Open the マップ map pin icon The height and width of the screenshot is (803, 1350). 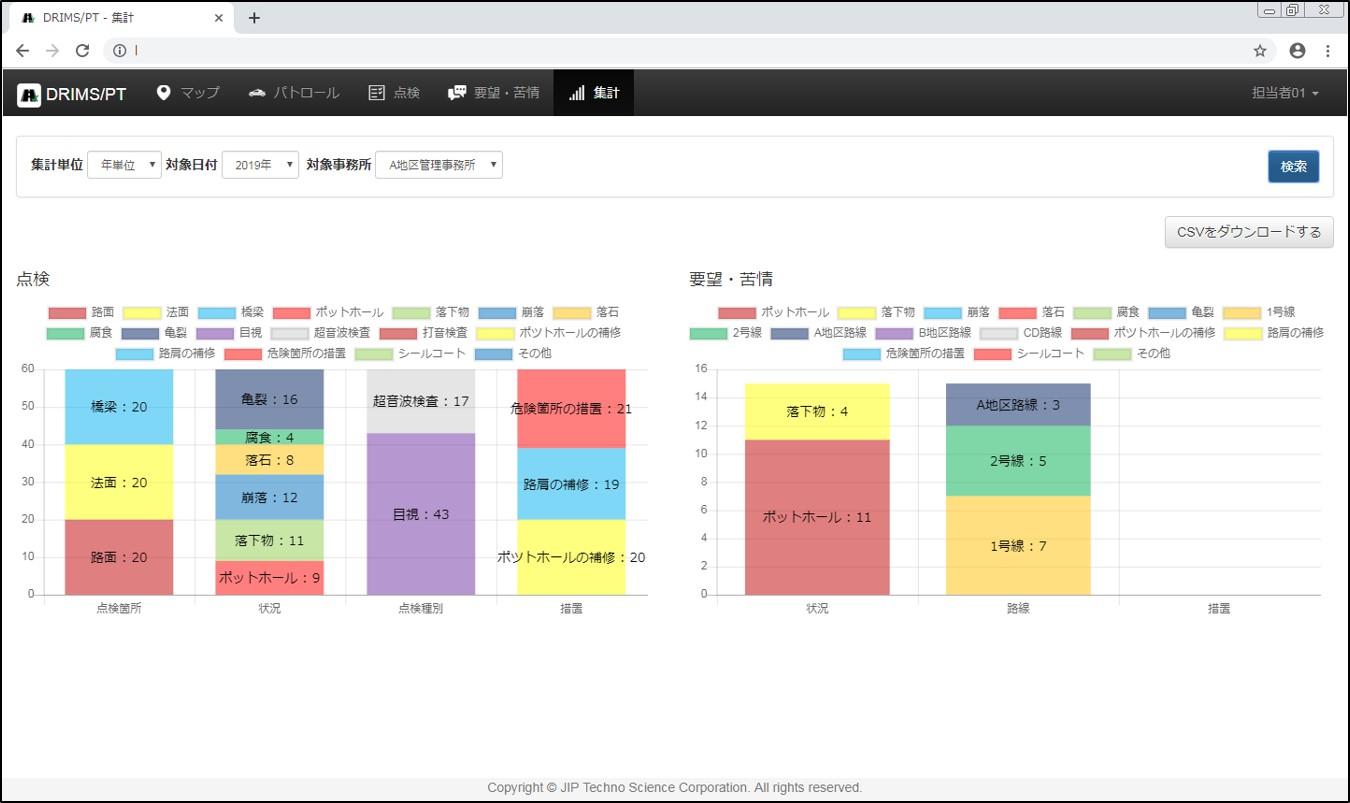pyautogui.click(x=164, y=93)
